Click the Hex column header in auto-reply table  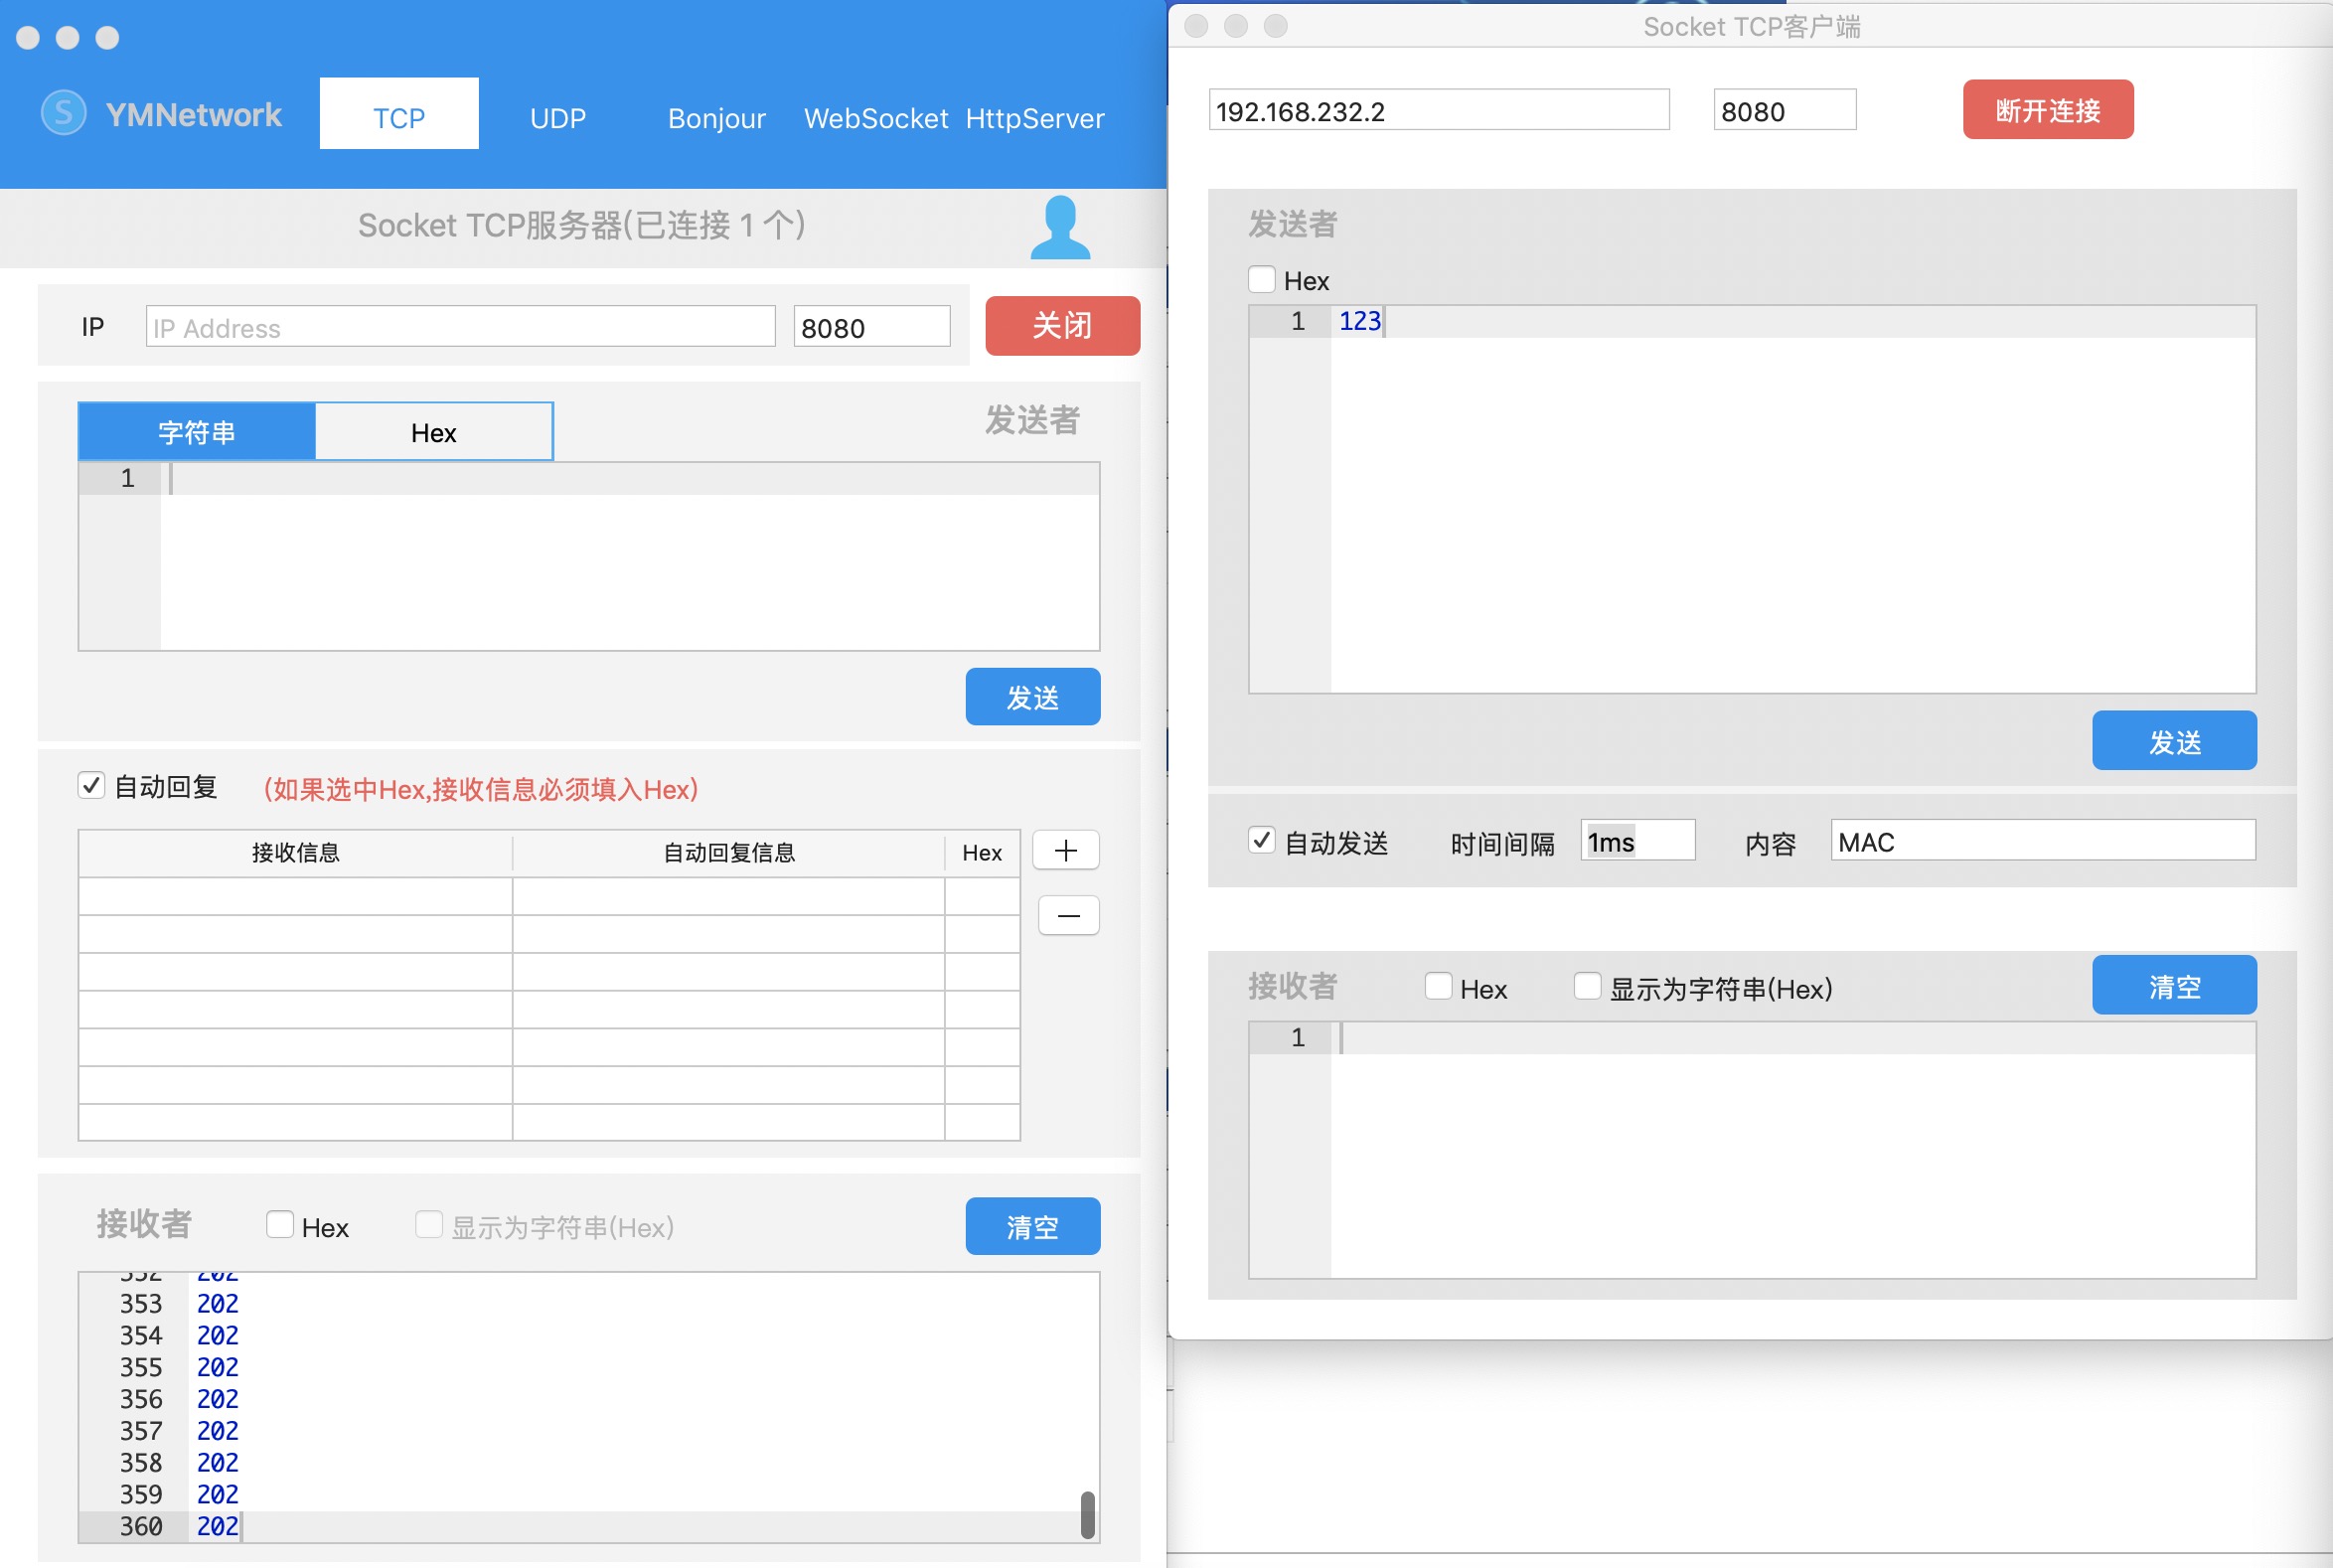pyautogui.click(x=982, y=853)
